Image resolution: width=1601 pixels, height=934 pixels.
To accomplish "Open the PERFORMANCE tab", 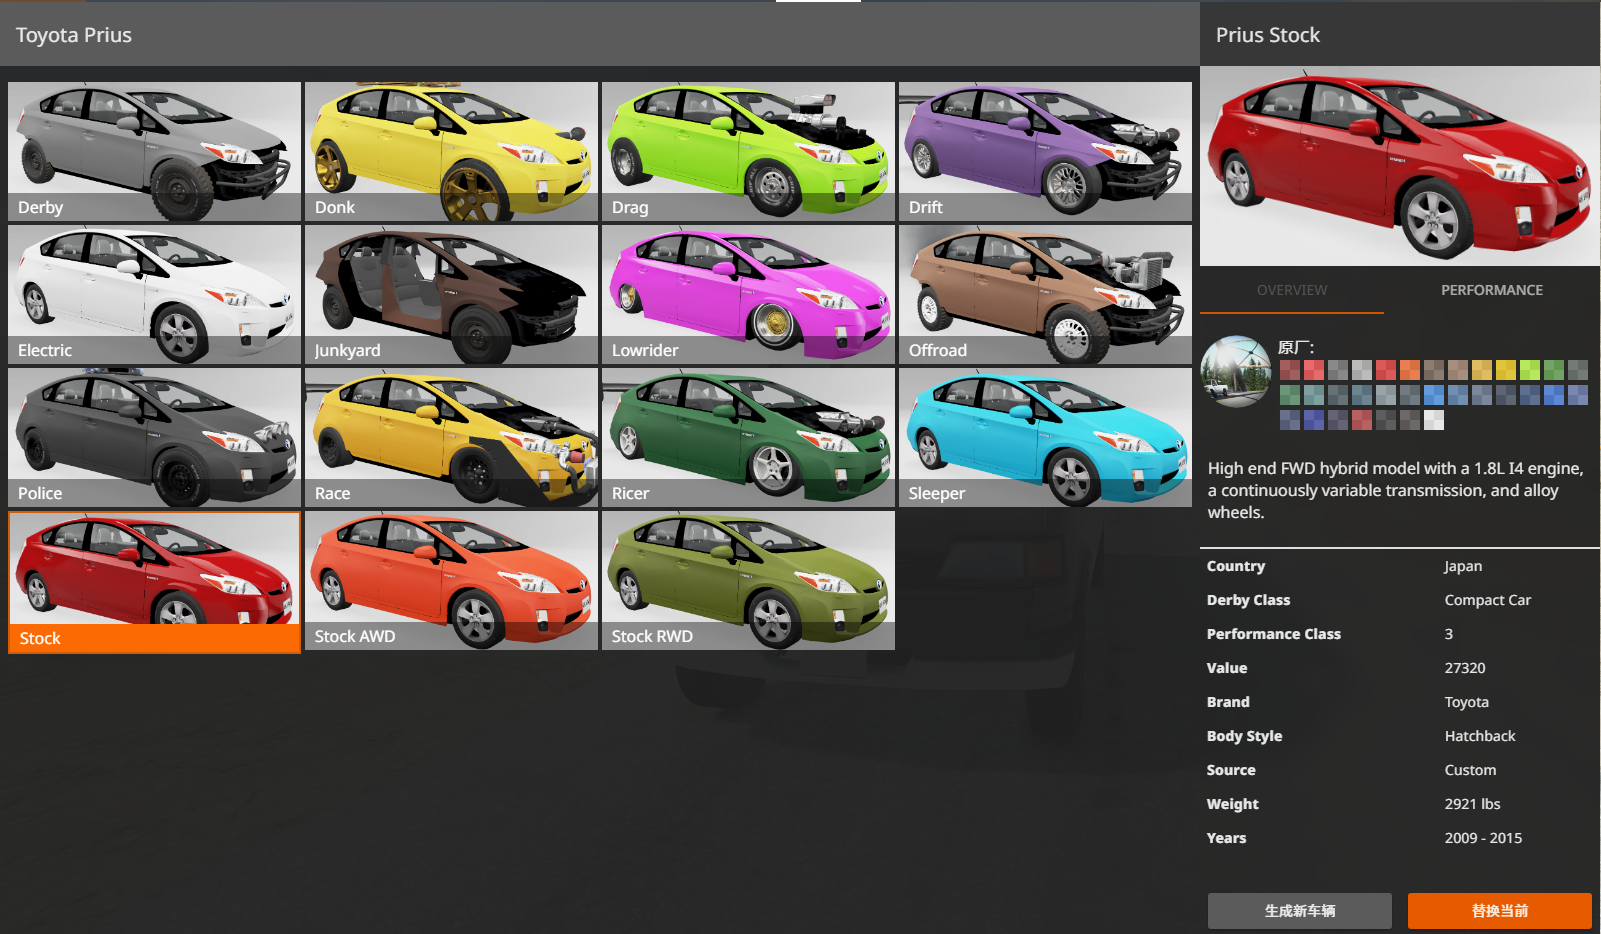I will [1492, 290].
